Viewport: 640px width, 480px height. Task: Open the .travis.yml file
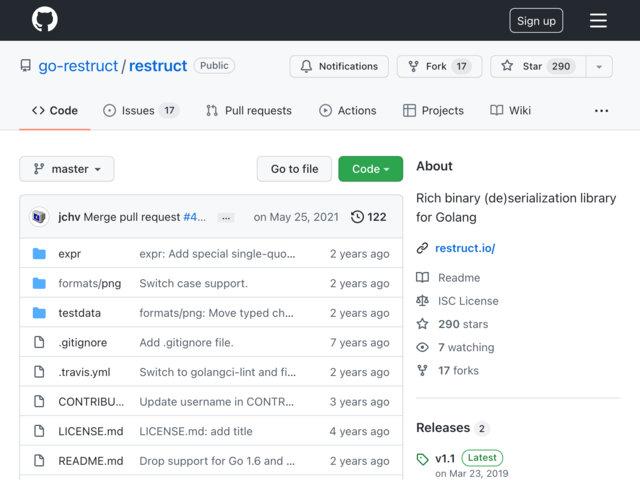click(x=84, y=372)
